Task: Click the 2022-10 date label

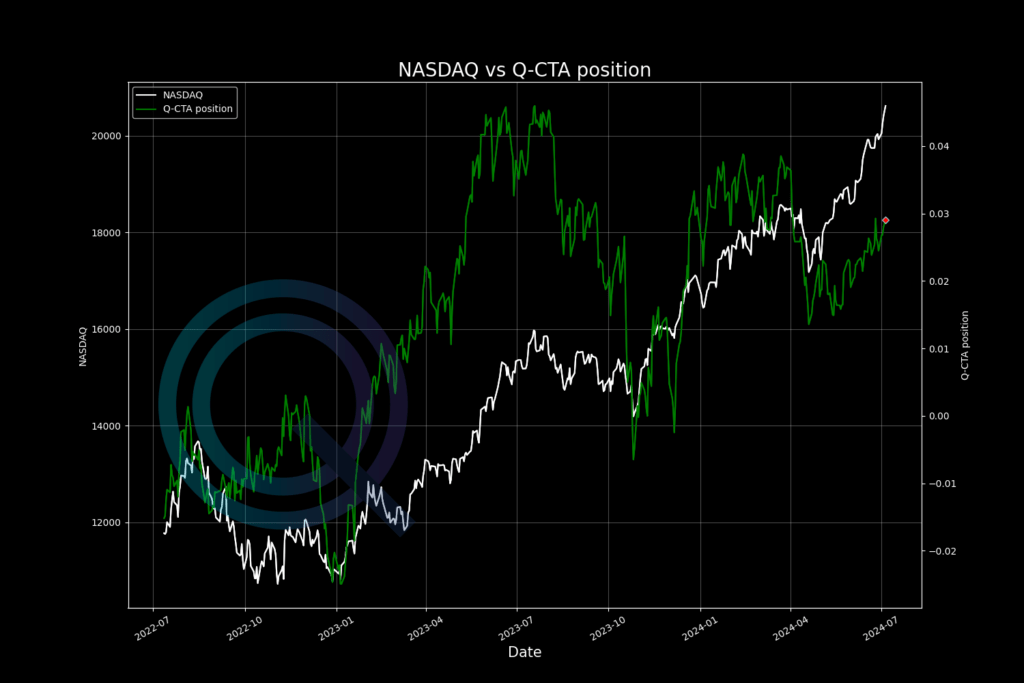Action: click(244, 629)
